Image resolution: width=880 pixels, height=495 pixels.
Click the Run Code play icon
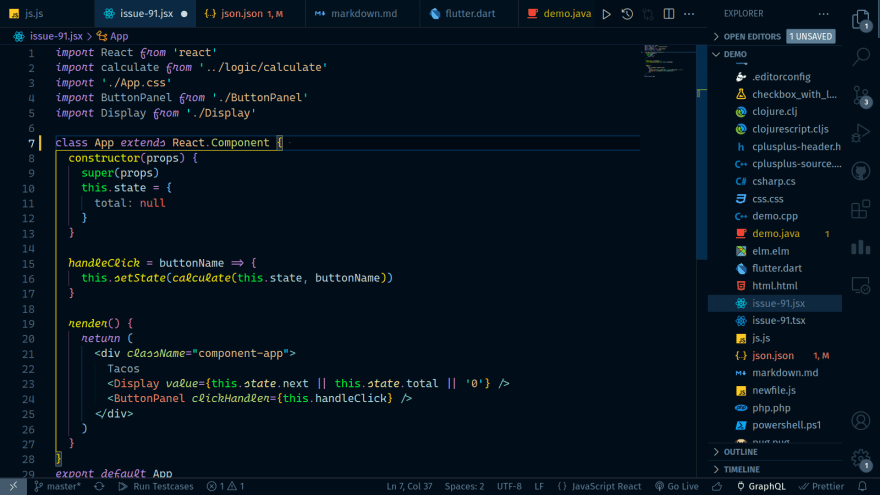pos(607,14)
